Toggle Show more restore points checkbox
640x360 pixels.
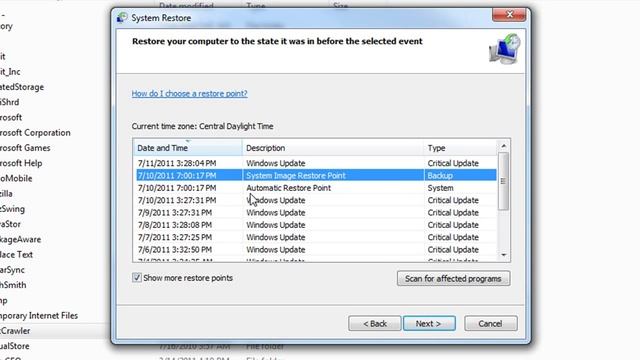(x=137, y=278)
